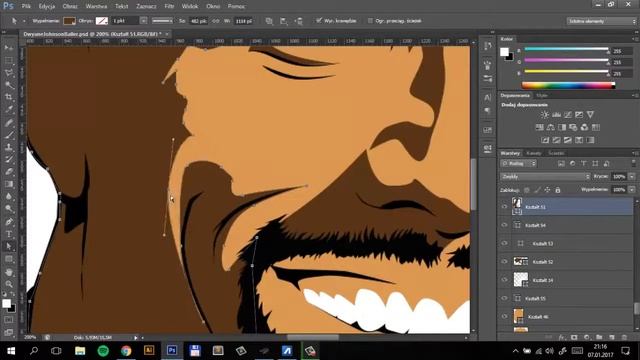Add a Curves adjustment layer

(567, 115)
